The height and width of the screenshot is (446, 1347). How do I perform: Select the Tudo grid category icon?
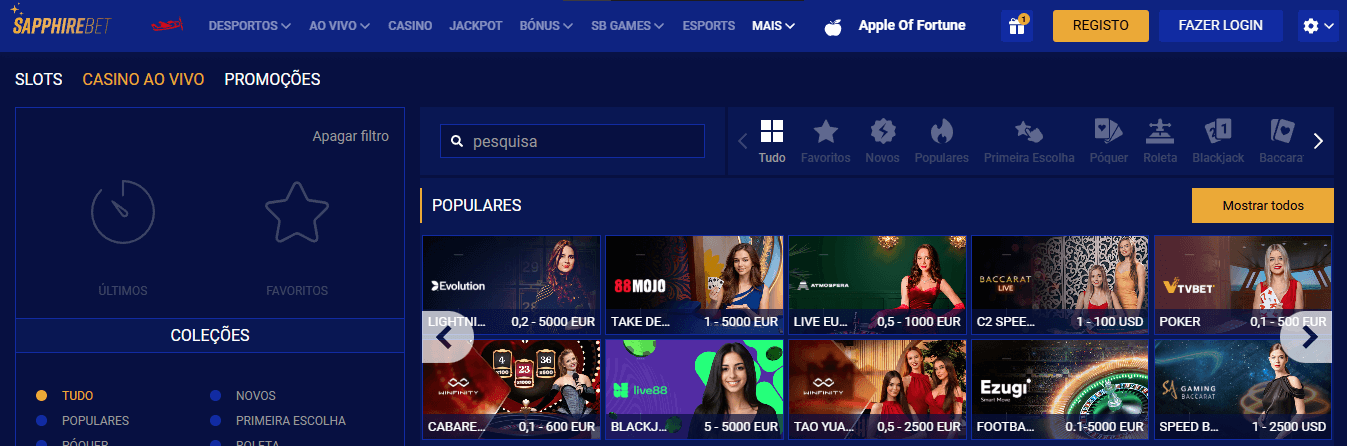772,132
